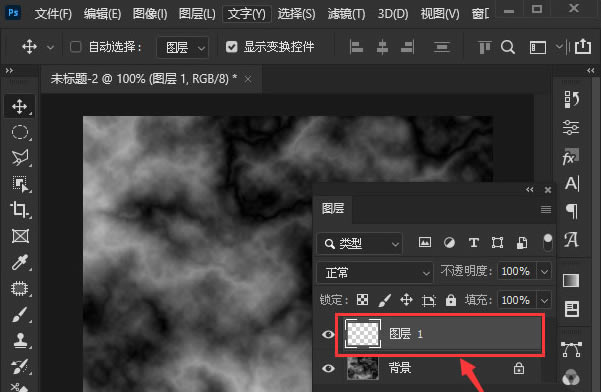
Task: Open the Libraries panel icon
Action: [x=571, y=309]
